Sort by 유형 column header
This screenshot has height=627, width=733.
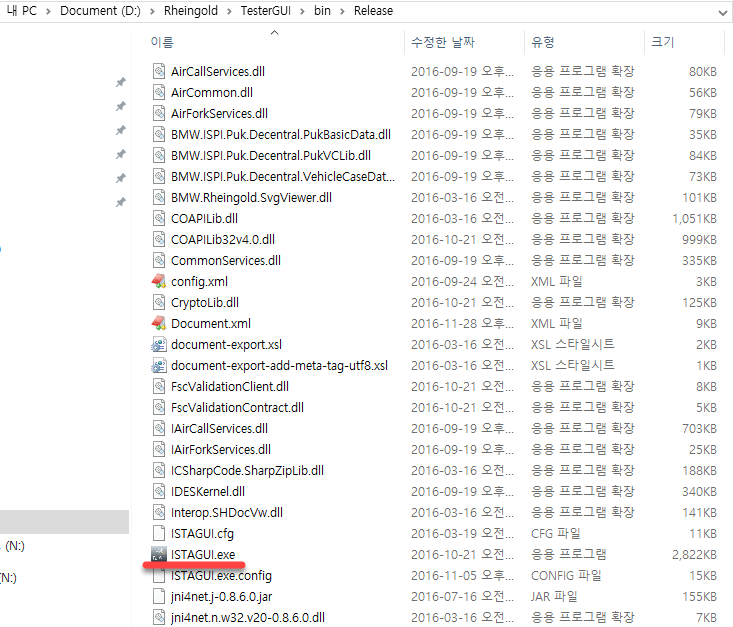coord(543,42)
